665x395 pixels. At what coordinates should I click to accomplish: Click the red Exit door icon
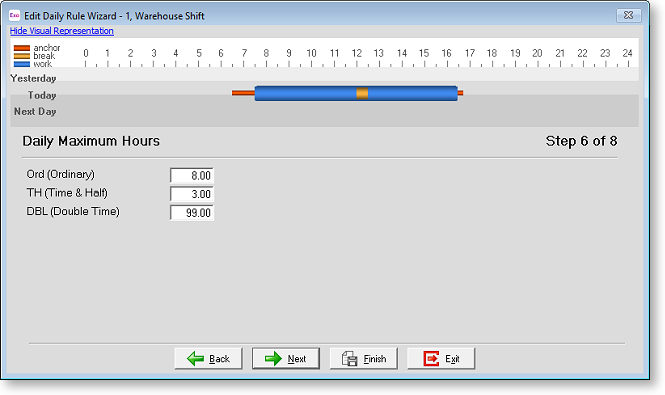pyautogui.click(x=431, y=359)
